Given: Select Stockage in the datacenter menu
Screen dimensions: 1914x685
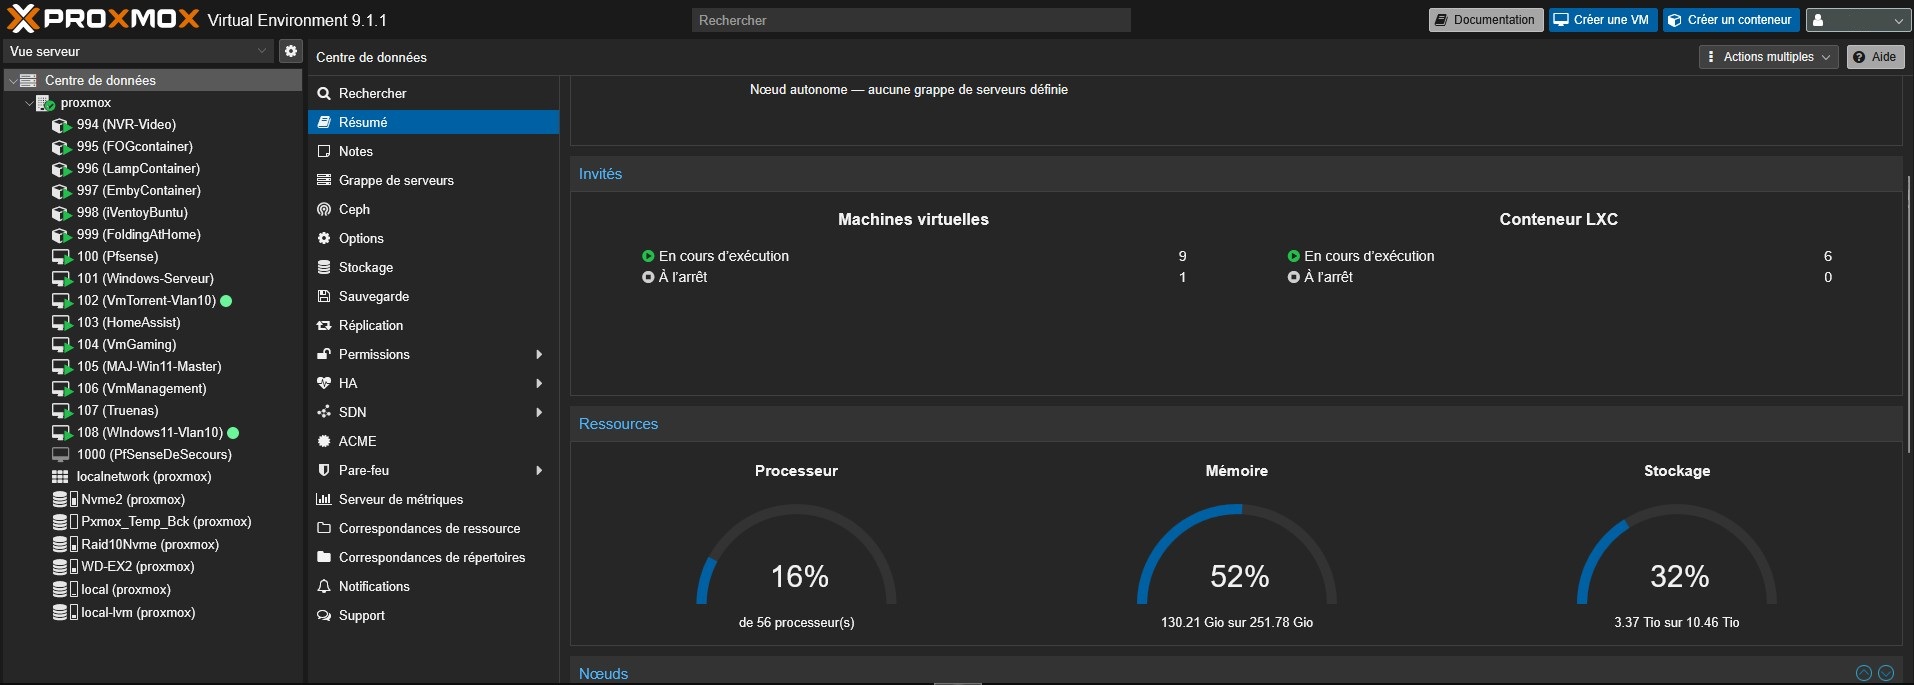Looking at the screenshot, I should point(365,267).
